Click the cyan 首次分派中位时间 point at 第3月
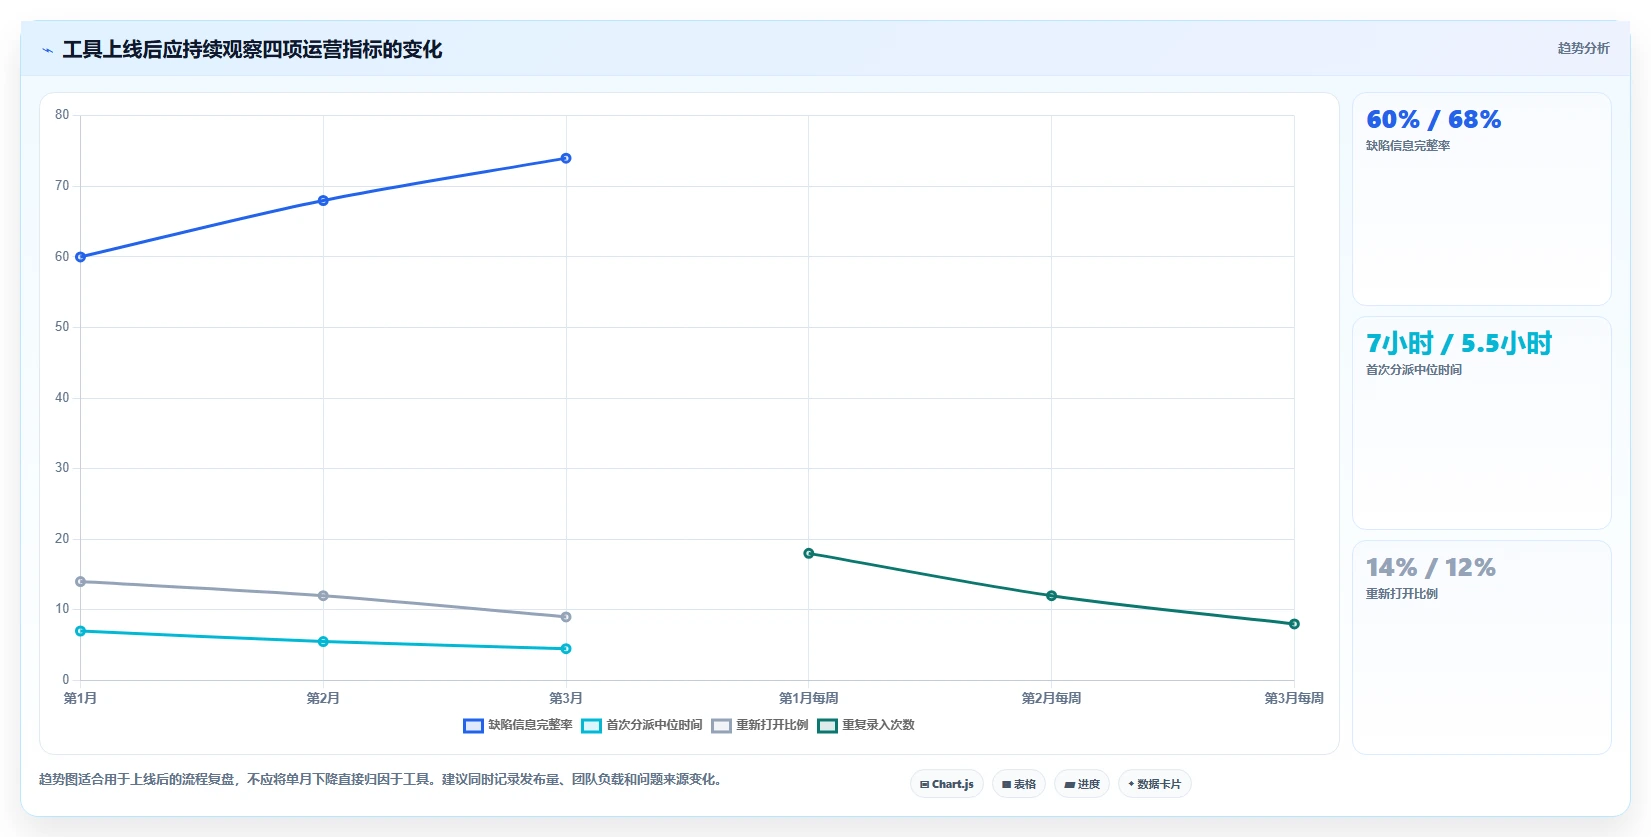Image resolution: width=1651 pixels, height=837 pixels. [x=566, y=649]
